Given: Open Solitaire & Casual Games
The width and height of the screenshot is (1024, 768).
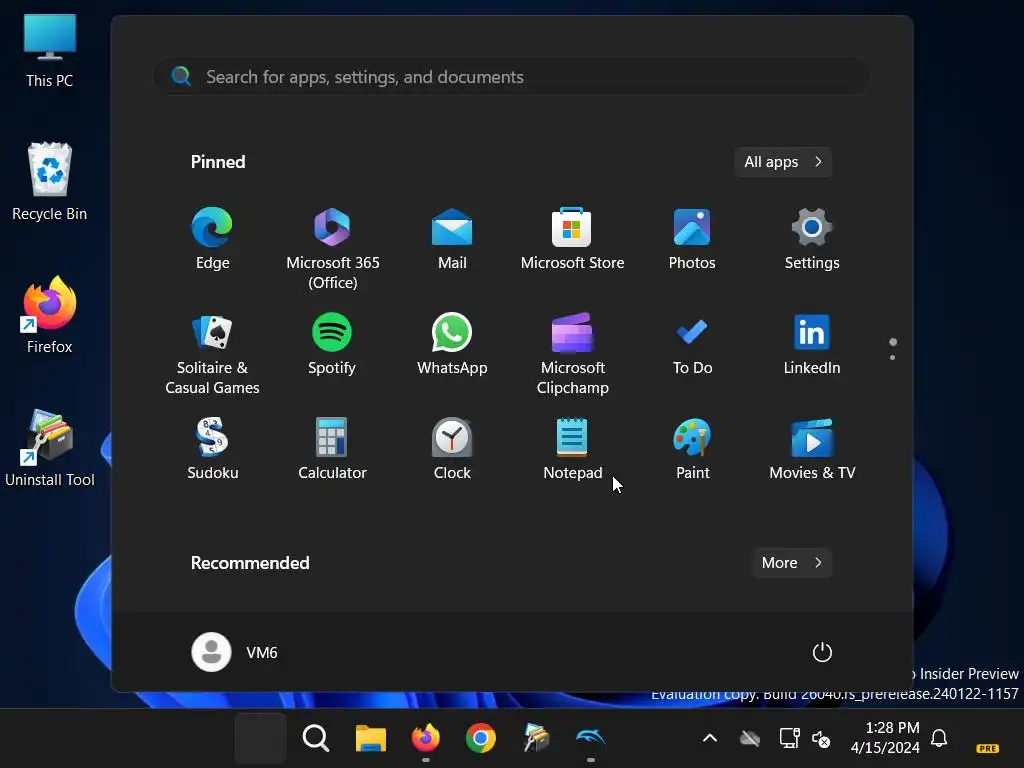Looking at the screenshot, I should (212, 354).
